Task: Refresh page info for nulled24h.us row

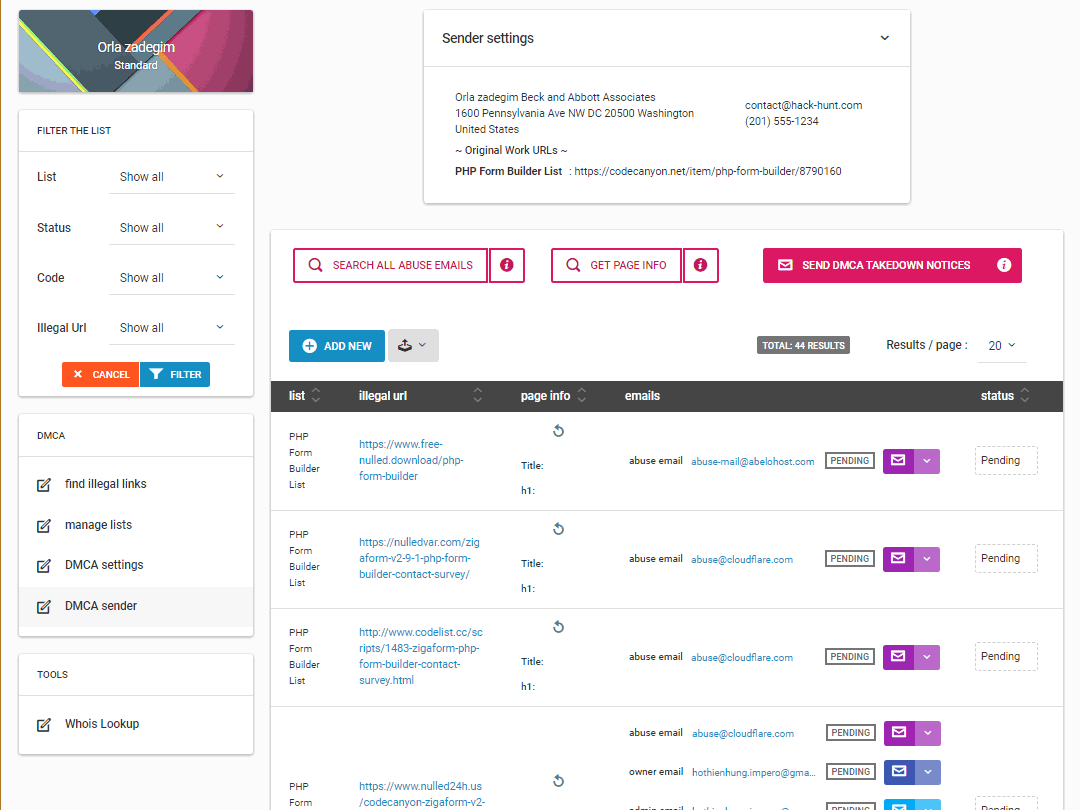Action: (559, 781)
